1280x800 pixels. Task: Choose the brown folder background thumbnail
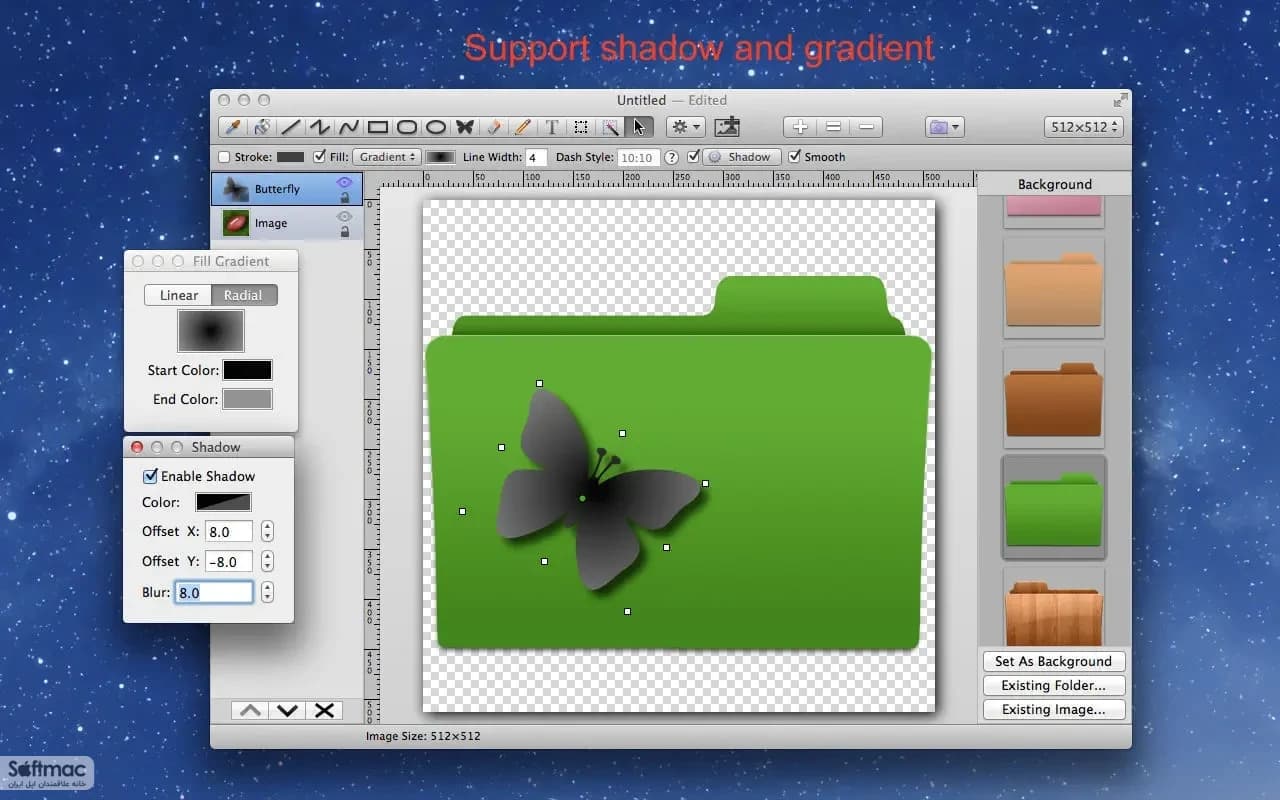pyautogui.click(x=1054, y=398)
